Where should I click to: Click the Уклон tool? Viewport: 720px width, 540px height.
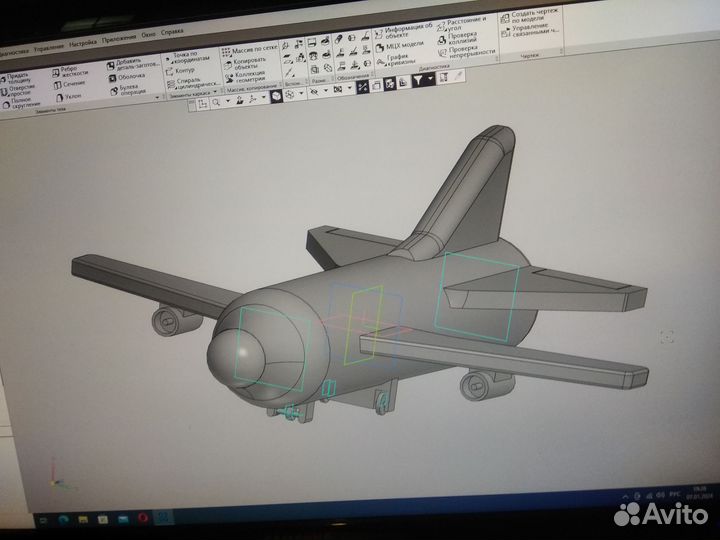pos(73,96)
